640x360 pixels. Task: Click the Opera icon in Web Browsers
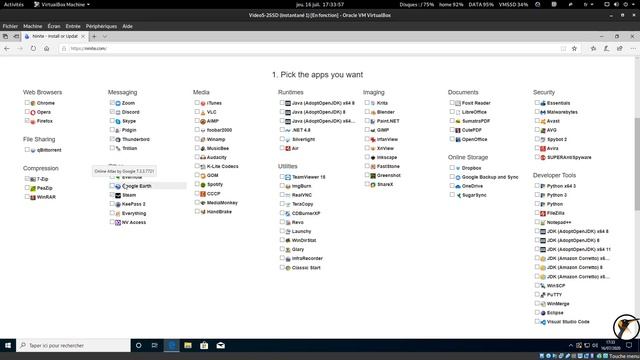pyautogui.click(x=33, y=112)
